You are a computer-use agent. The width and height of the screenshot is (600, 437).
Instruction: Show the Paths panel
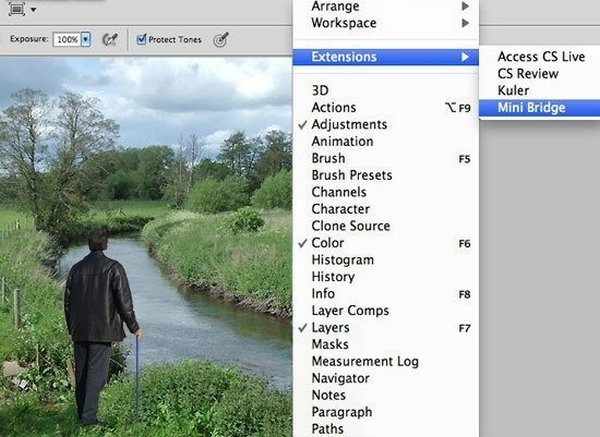(386, 429)
